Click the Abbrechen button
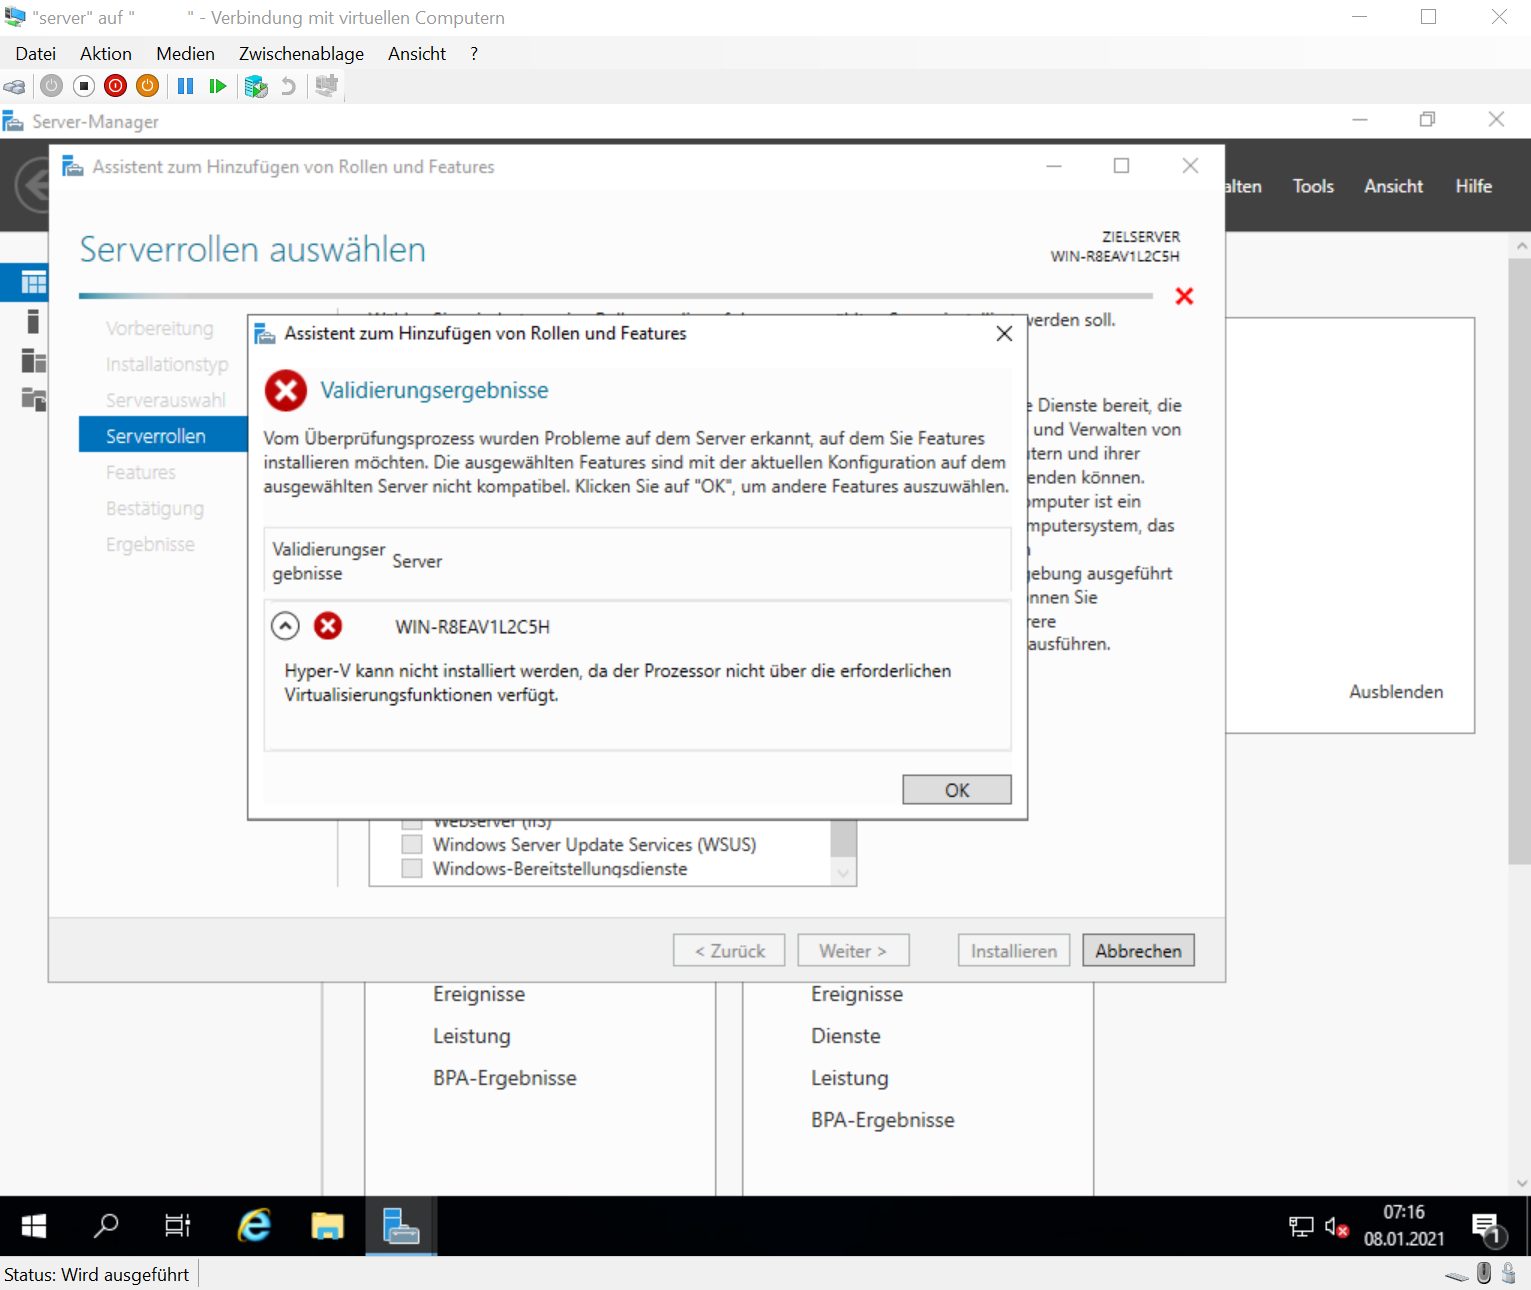The height and width of the screenshot is (1290, 1531). click(x=1137, y=951)
